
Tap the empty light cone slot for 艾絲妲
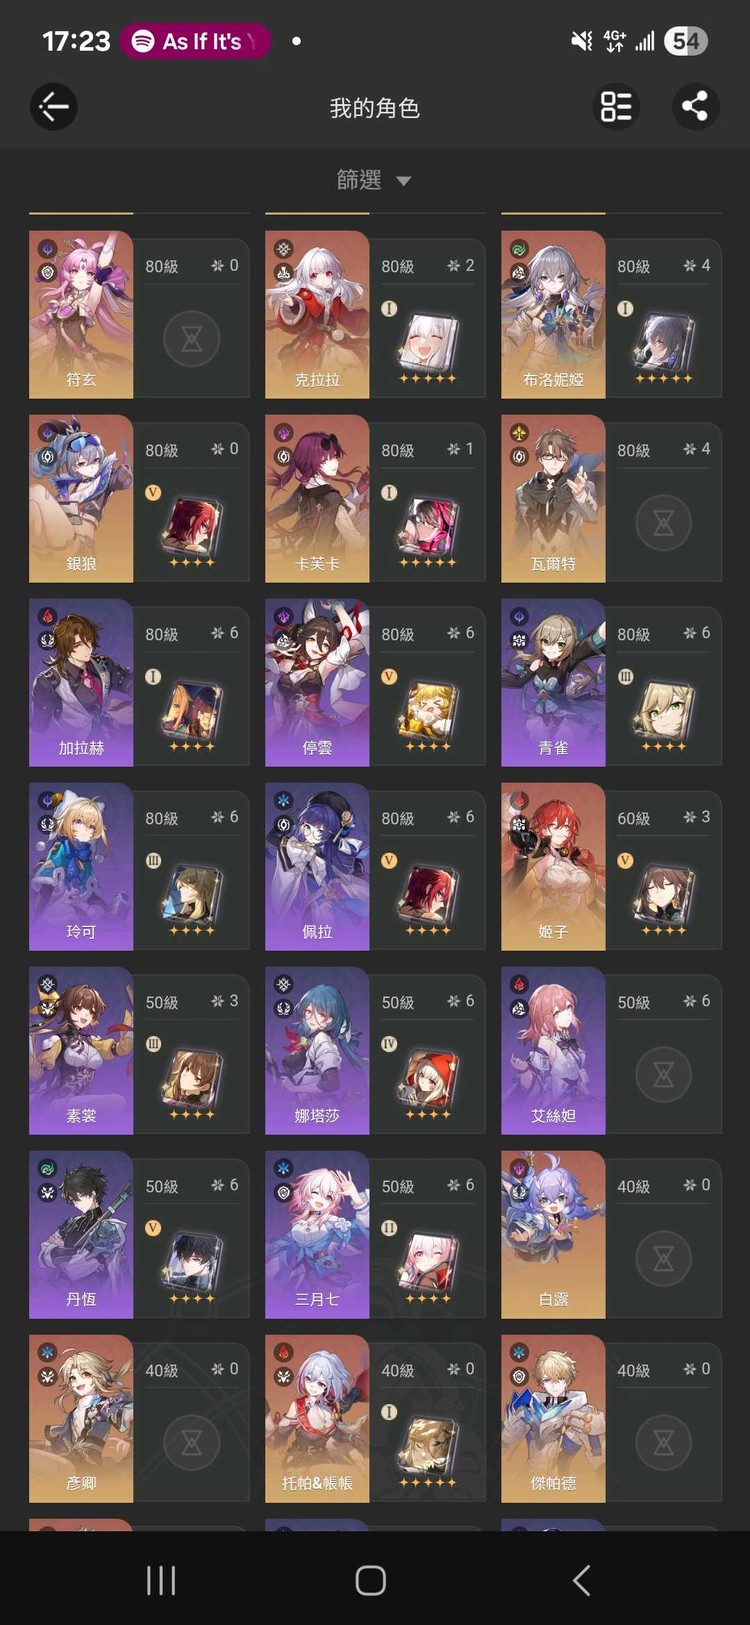663,1075
